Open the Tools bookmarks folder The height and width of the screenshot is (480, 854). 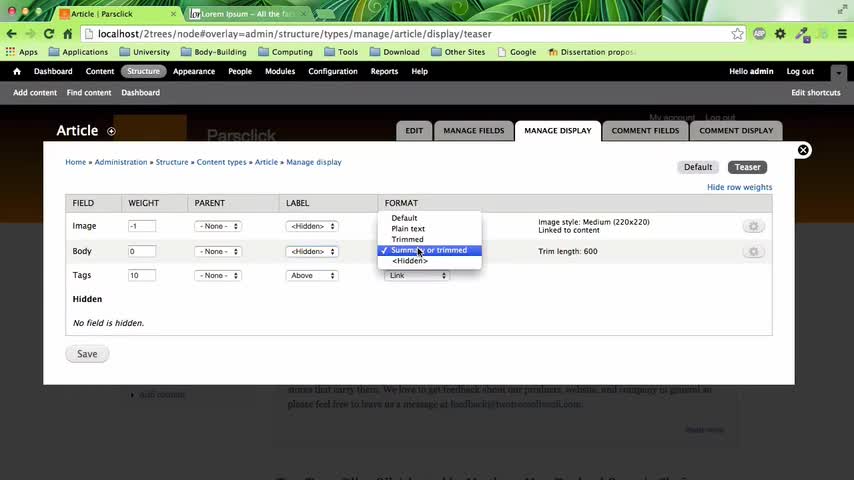point(341,52)
